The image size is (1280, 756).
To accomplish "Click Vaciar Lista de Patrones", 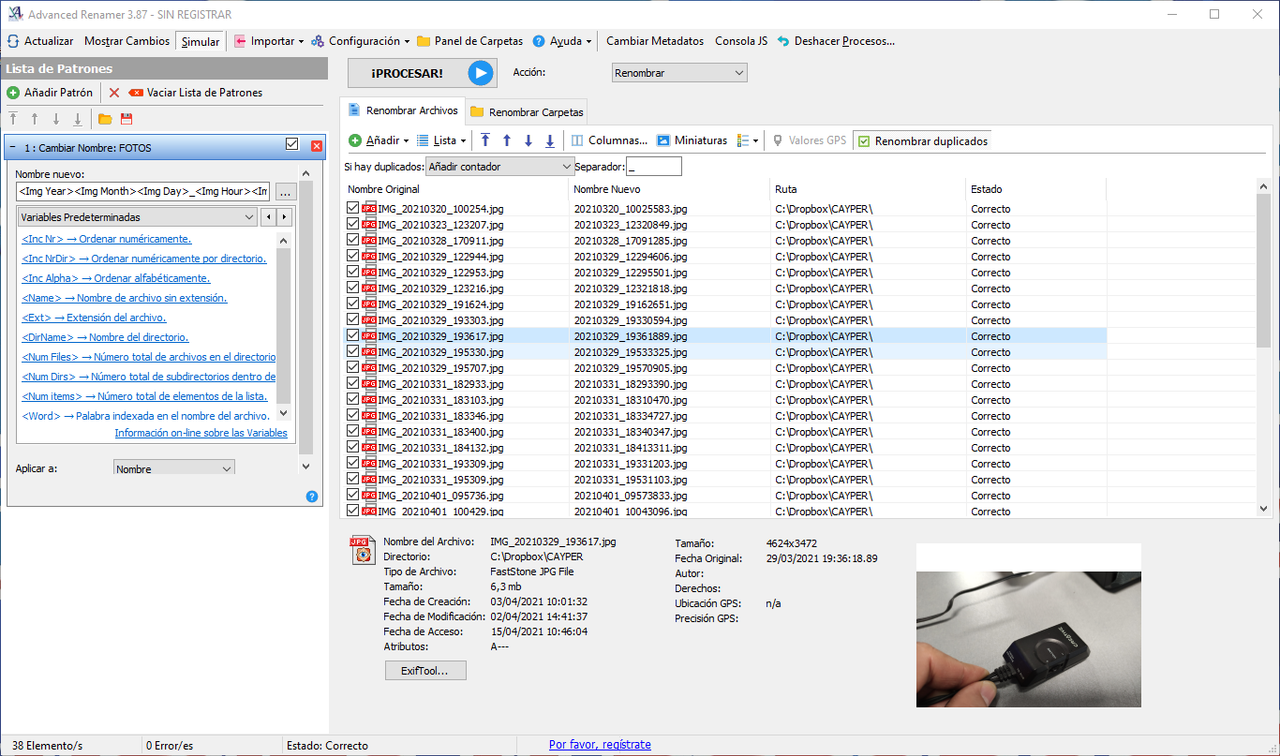I will tap(196, 92).
